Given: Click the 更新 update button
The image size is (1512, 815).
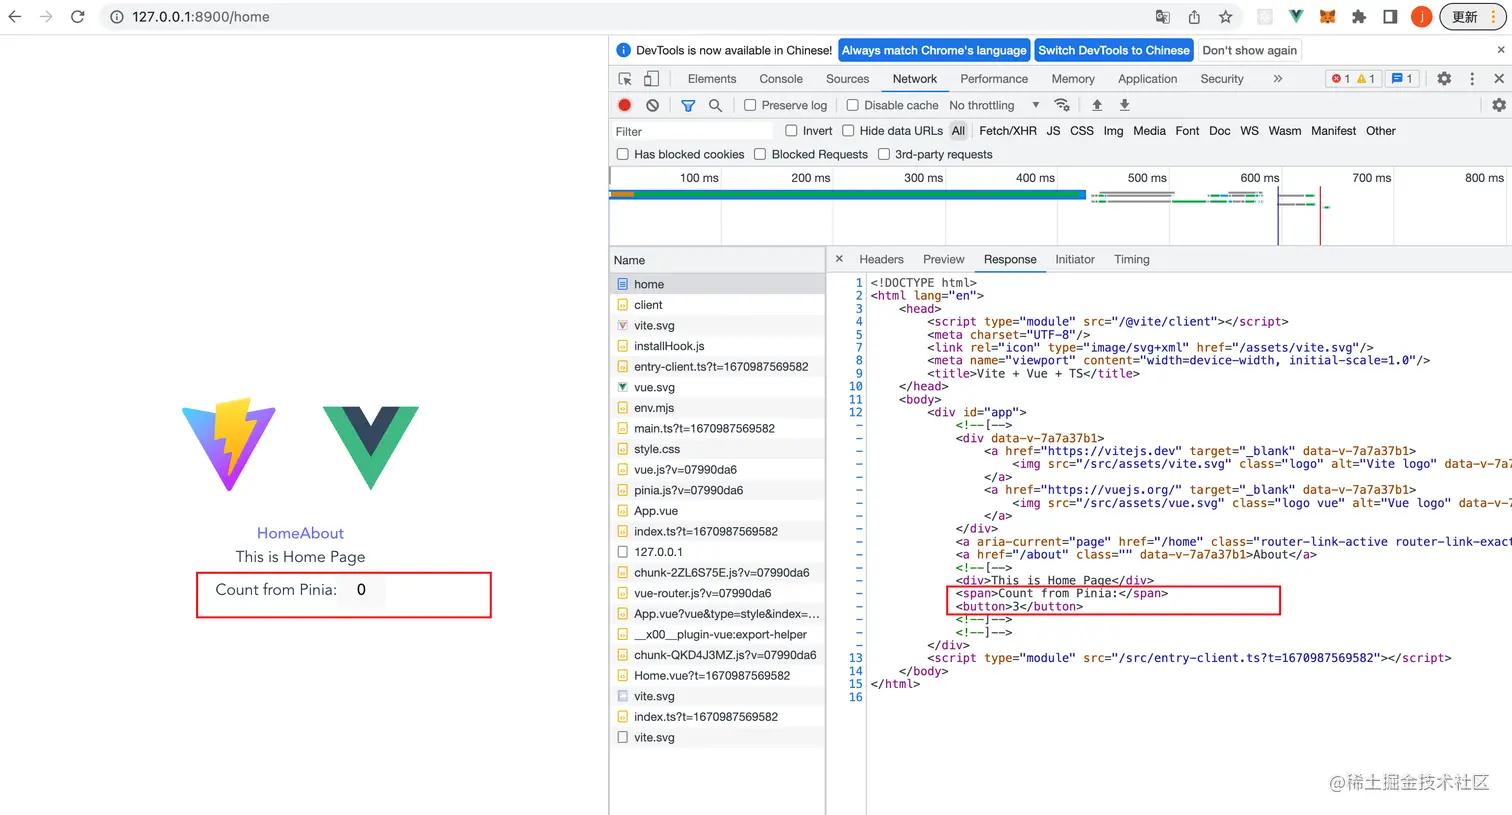Looking at the screenshot, I should 1472,17.
